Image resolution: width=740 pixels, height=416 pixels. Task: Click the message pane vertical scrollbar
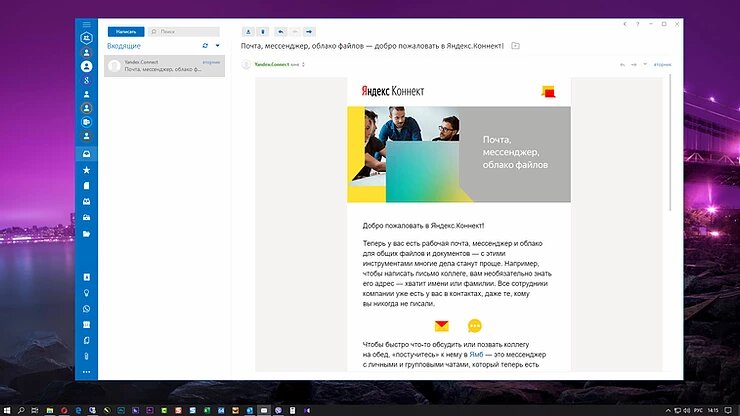(670, 143)
